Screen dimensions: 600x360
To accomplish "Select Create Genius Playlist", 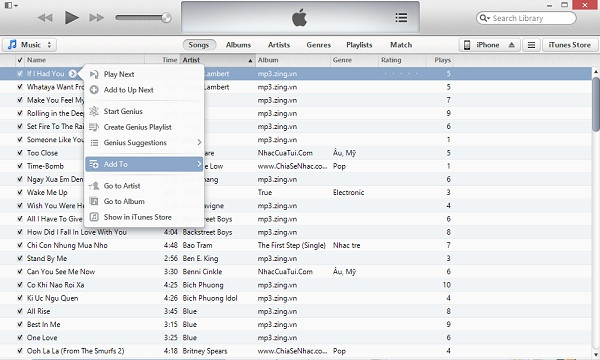I will (144, 127).
